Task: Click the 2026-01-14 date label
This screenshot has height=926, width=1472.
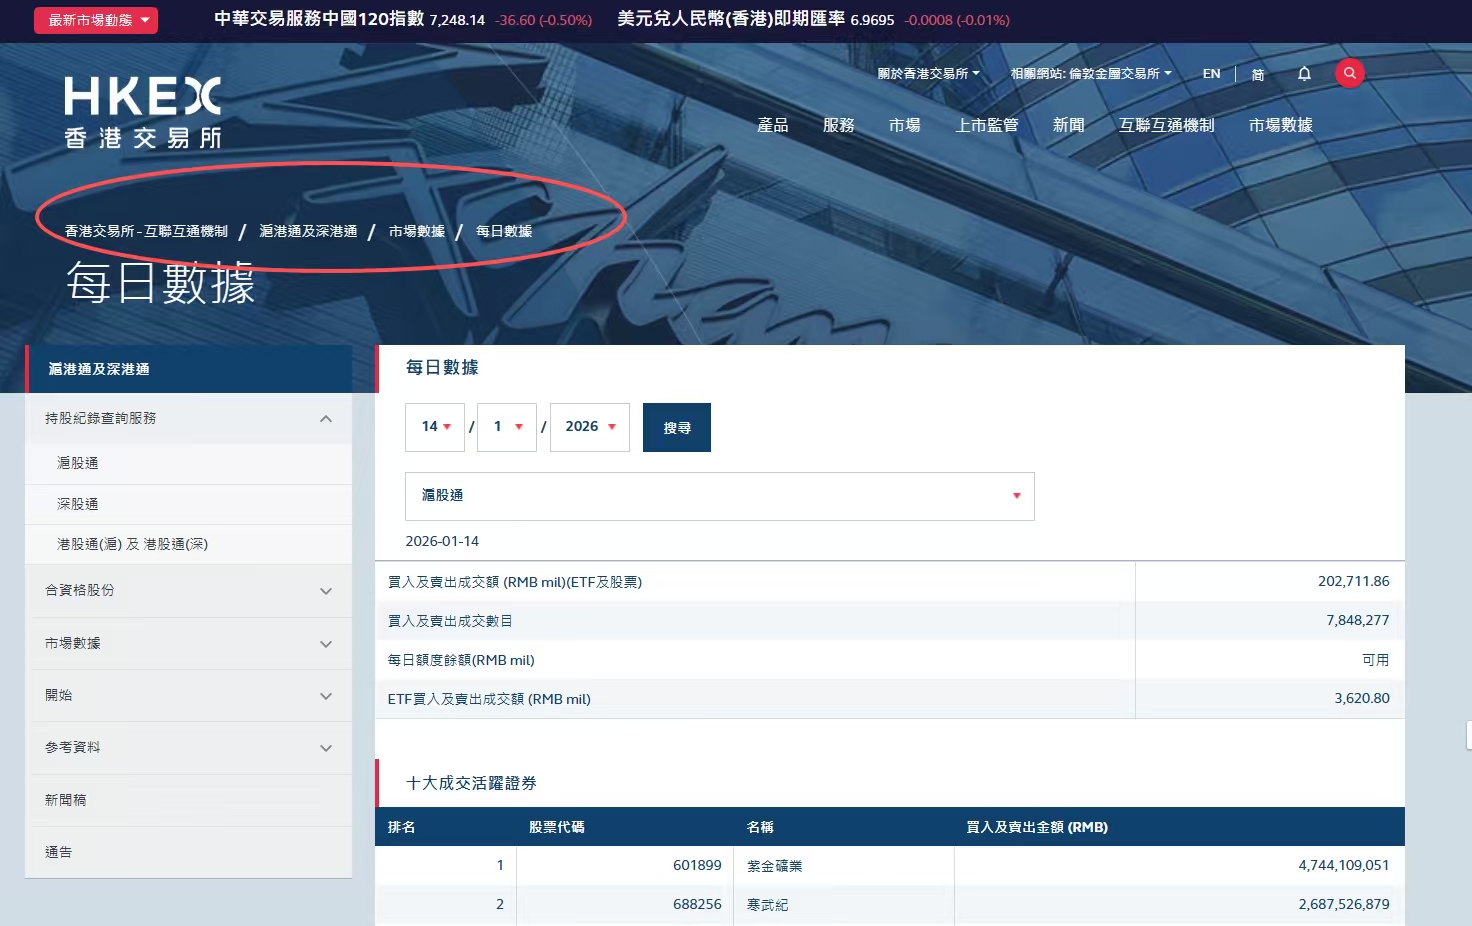Action: point(442,541)
